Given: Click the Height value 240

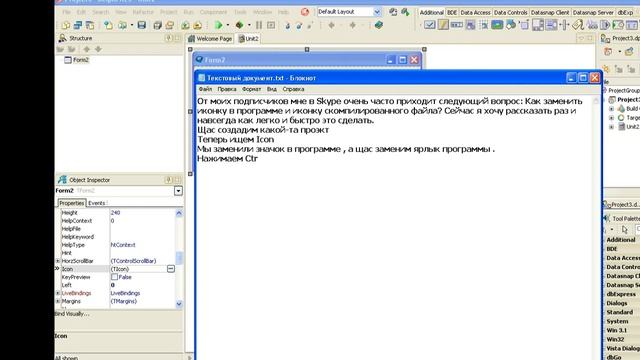Looking at the screenshot, I should click(x=116, y=213).
